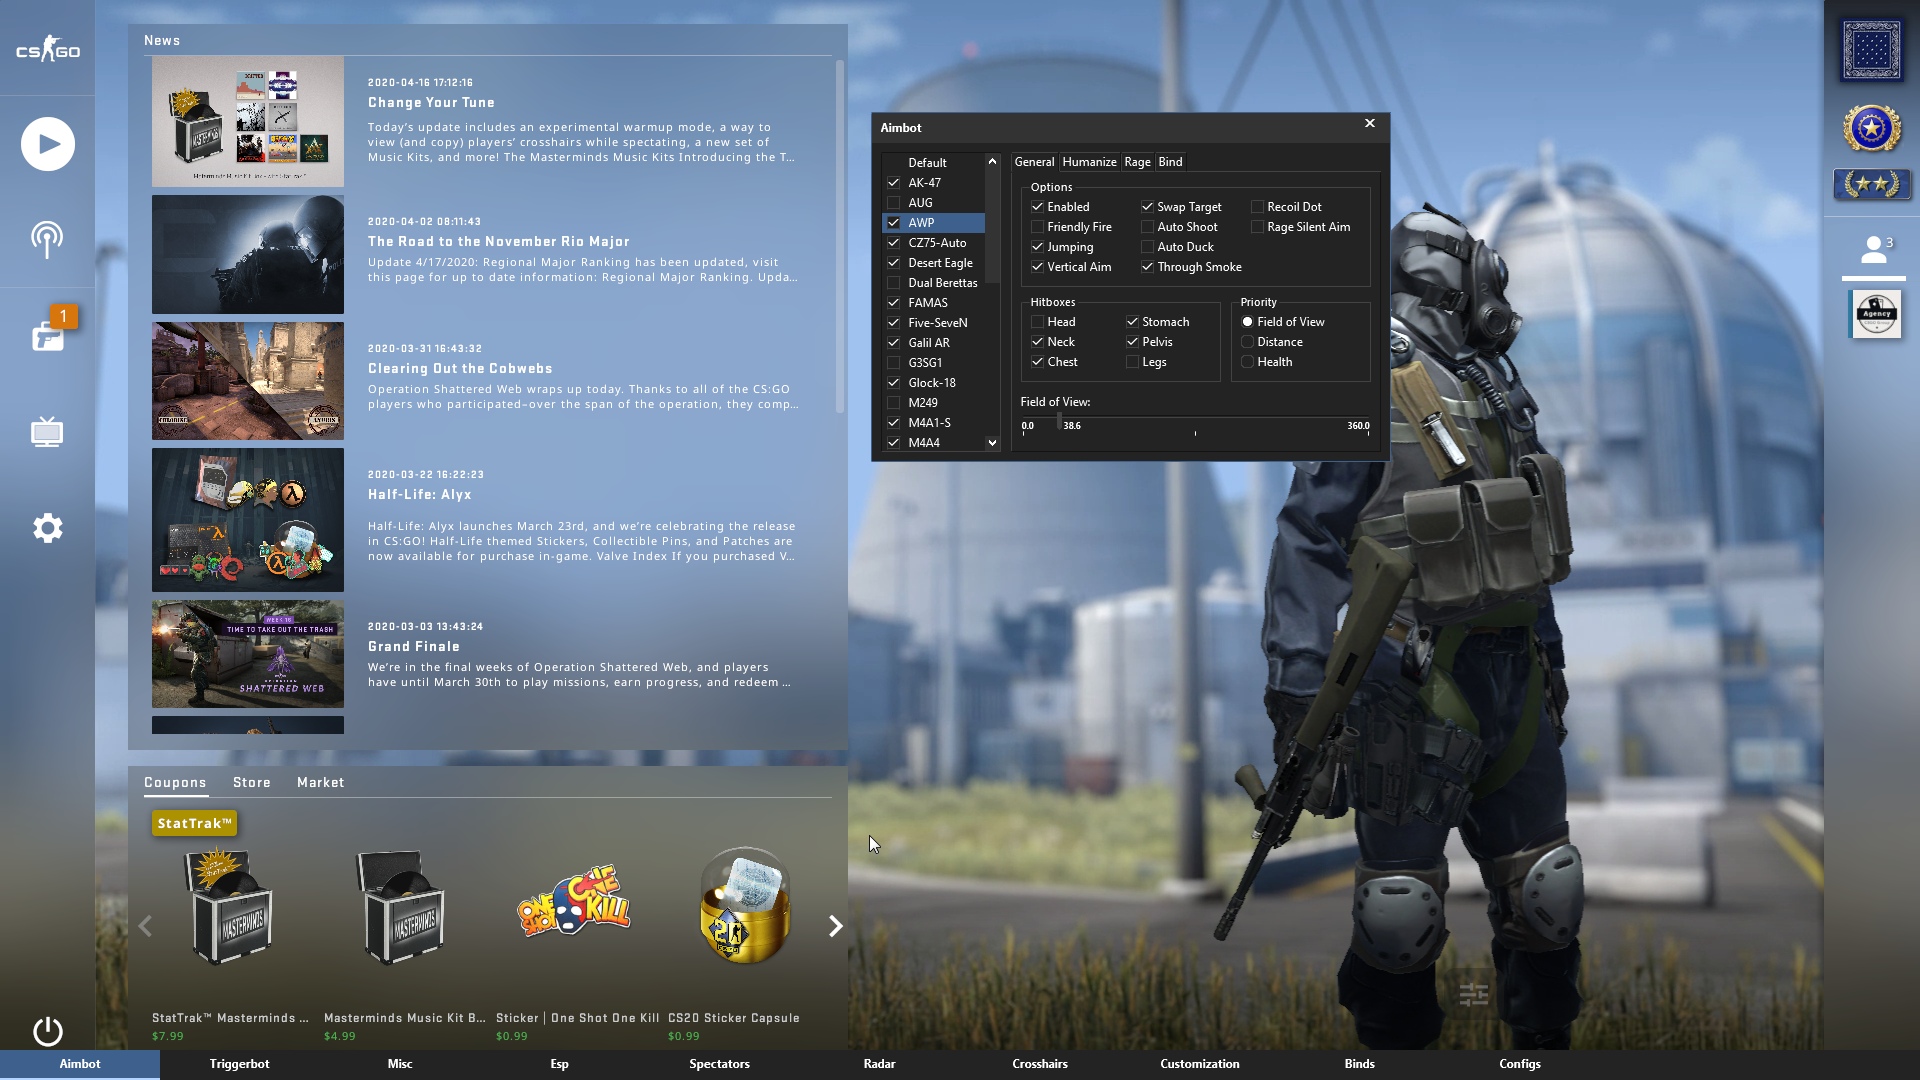Switch to the Humanize tab

click(1089, 162)
